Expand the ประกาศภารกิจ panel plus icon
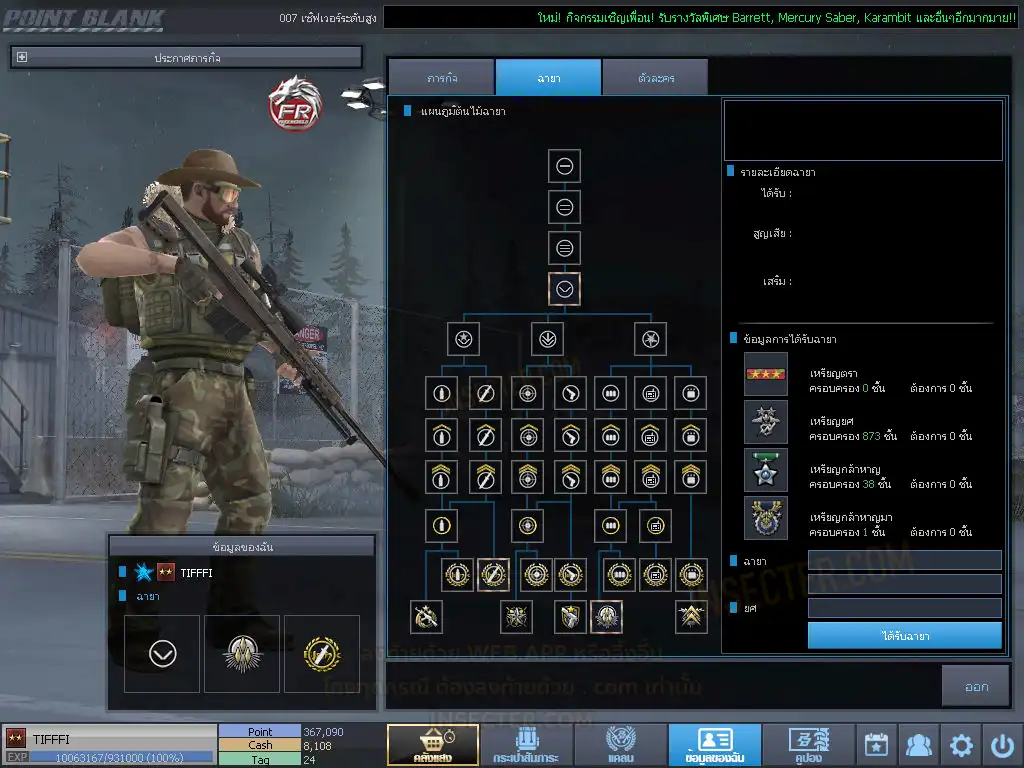This screenshot has width=1024, height=768. (x=22, y=58)
